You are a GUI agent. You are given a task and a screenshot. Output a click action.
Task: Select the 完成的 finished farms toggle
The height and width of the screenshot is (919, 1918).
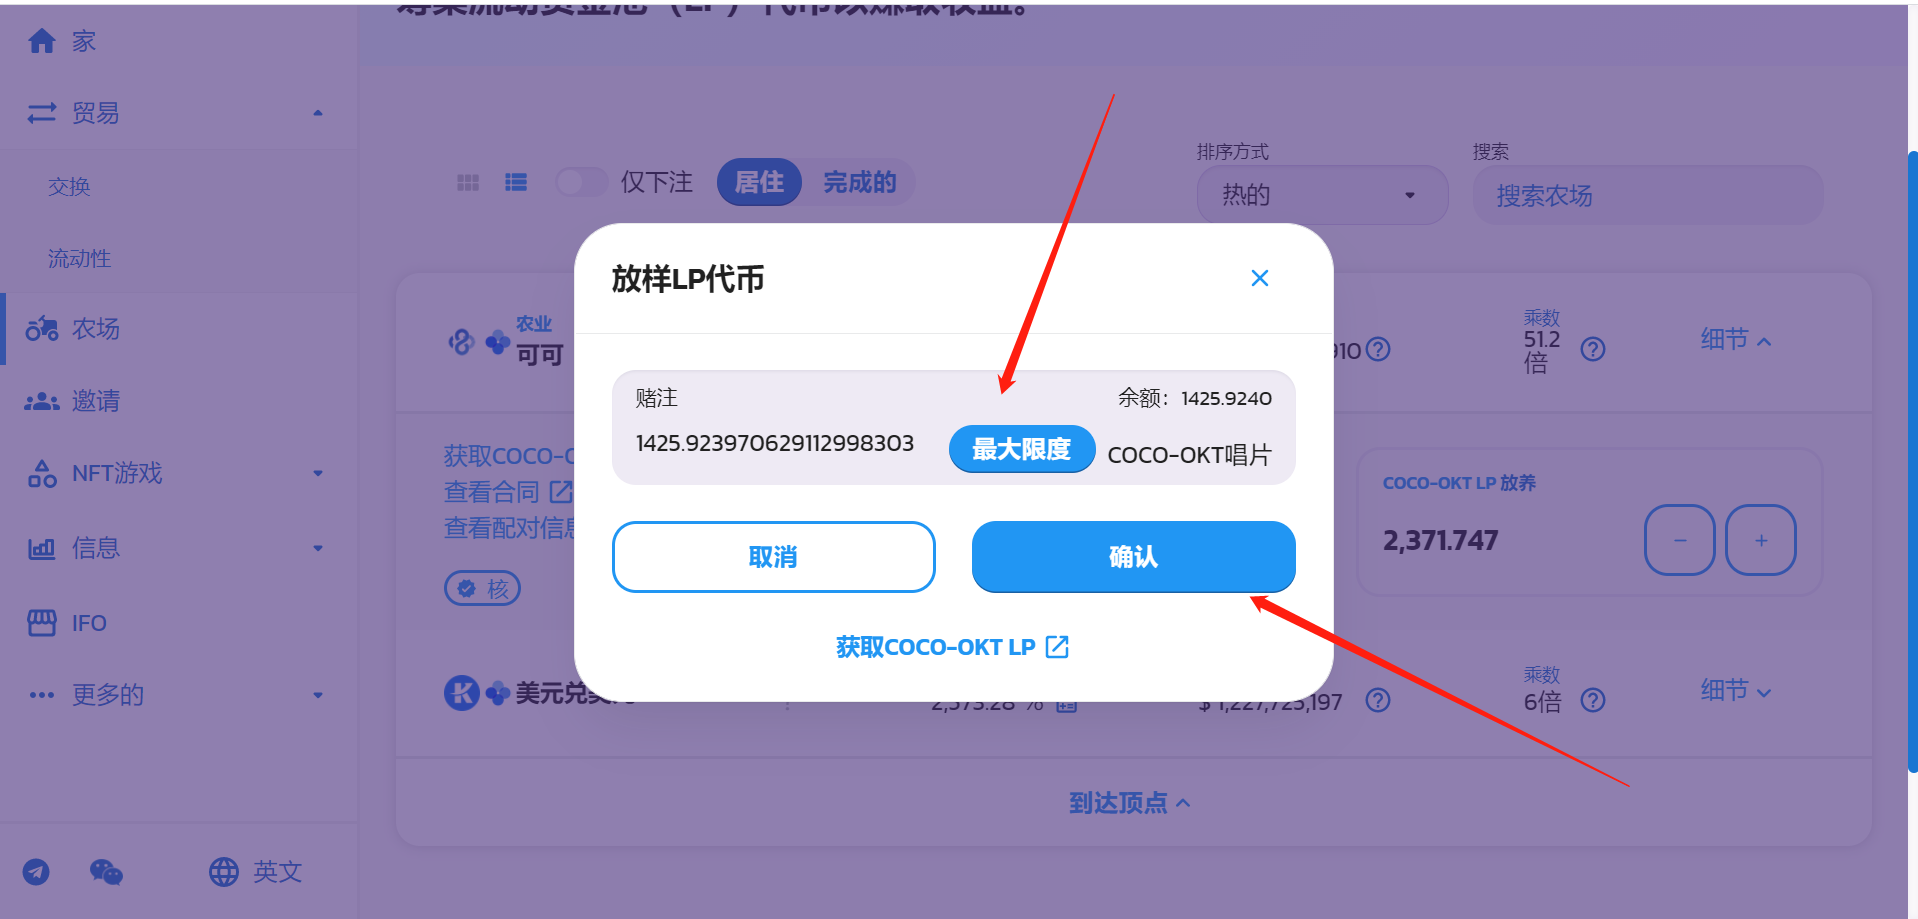point(859,182)
